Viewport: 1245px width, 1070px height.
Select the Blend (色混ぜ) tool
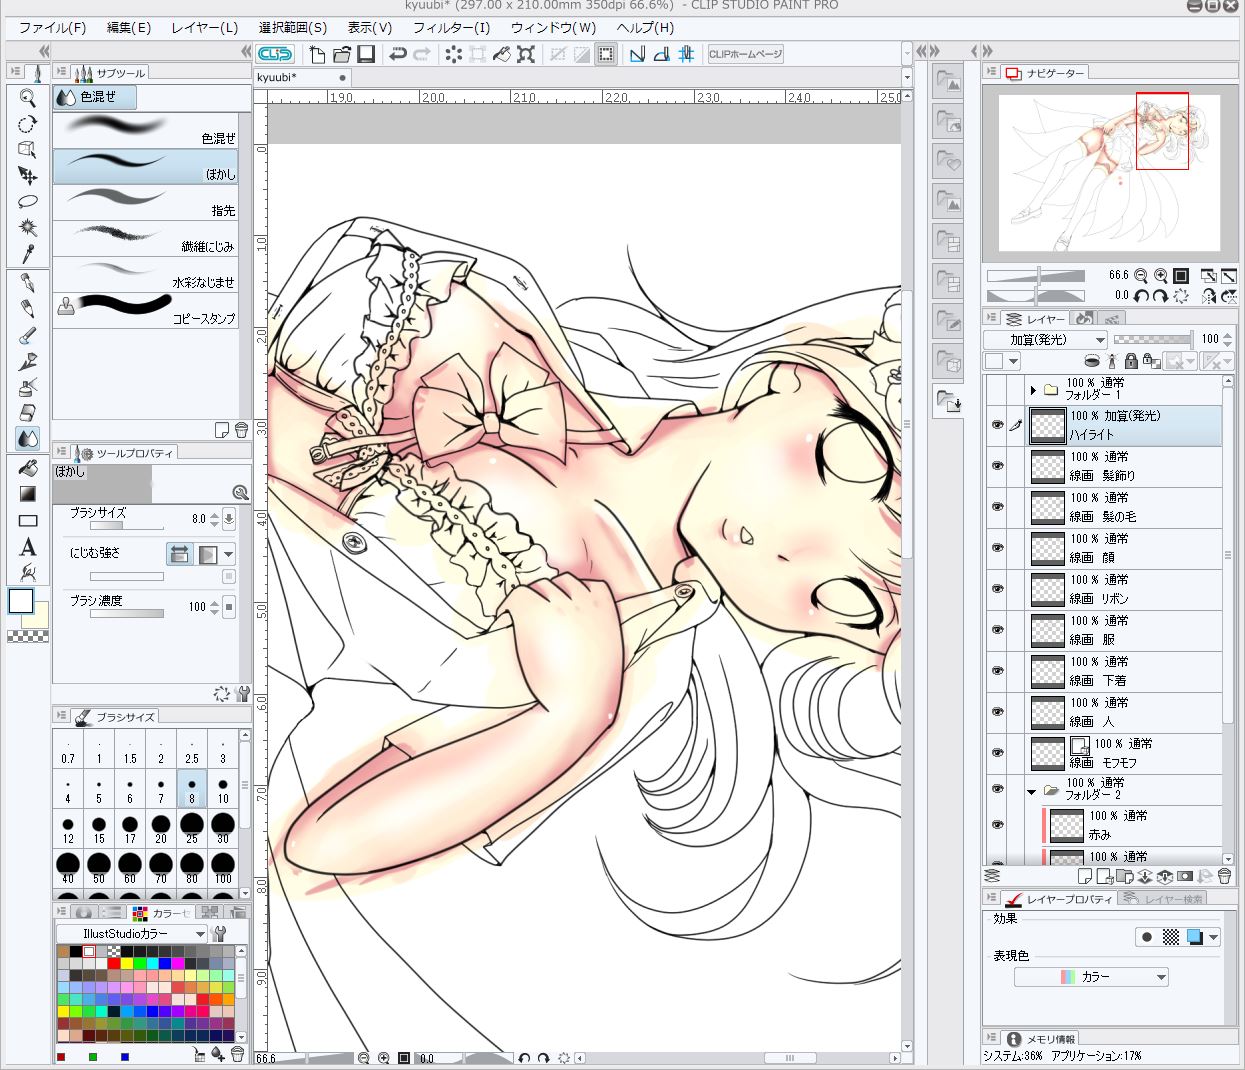pyautogui.click(x=28, y=438)
